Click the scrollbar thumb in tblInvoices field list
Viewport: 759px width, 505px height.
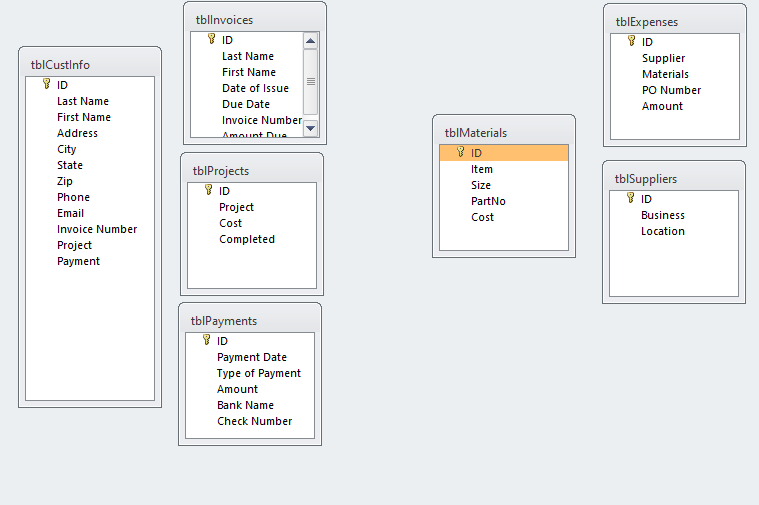tap(310, 81)
